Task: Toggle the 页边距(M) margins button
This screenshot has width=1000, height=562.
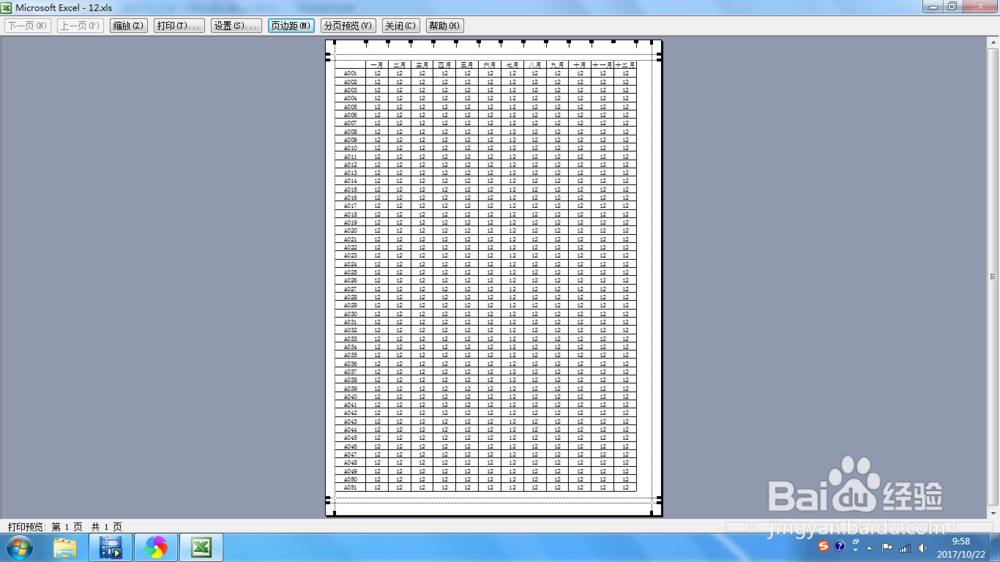Action: 291,26
